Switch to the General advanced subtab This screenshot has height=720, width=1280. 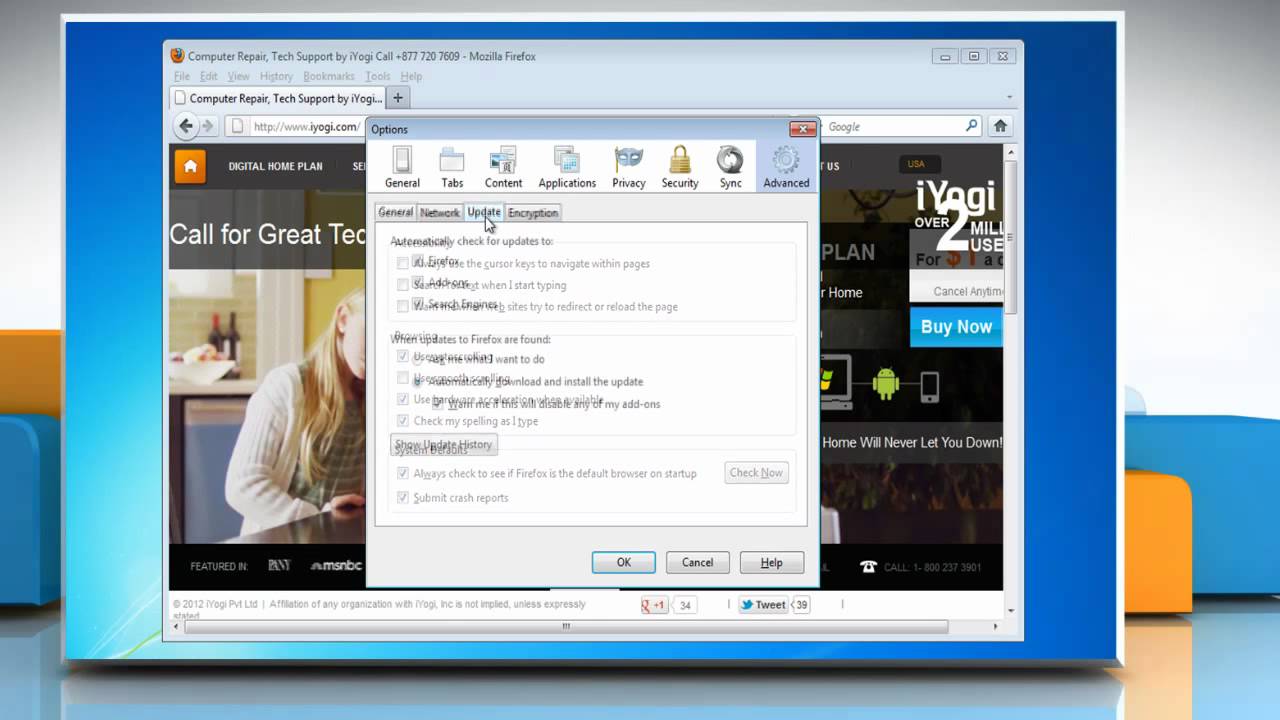[x=395, y=212]
